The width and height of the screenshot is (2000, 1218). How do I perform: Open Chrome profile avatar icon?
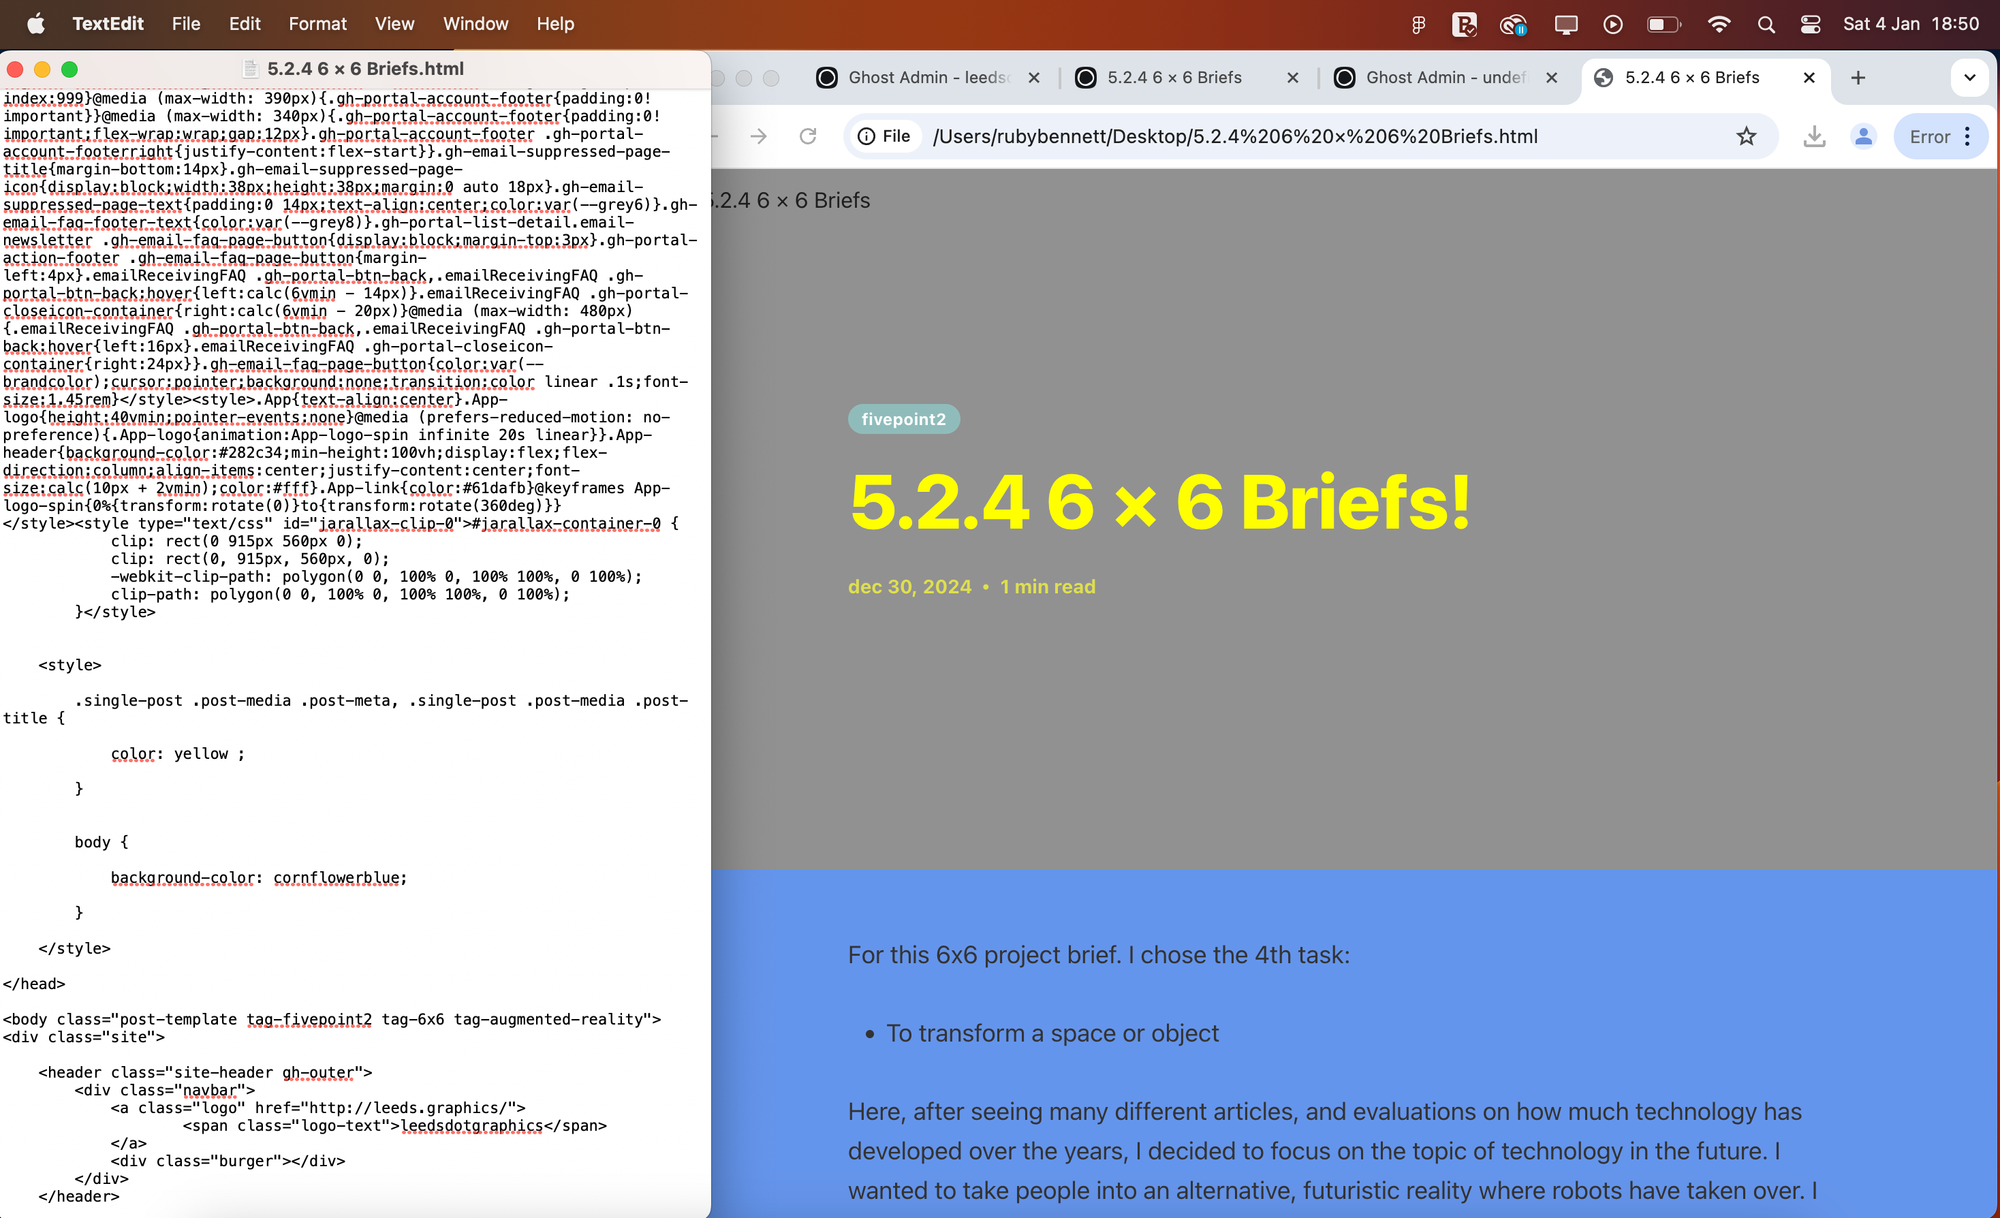1863,136
